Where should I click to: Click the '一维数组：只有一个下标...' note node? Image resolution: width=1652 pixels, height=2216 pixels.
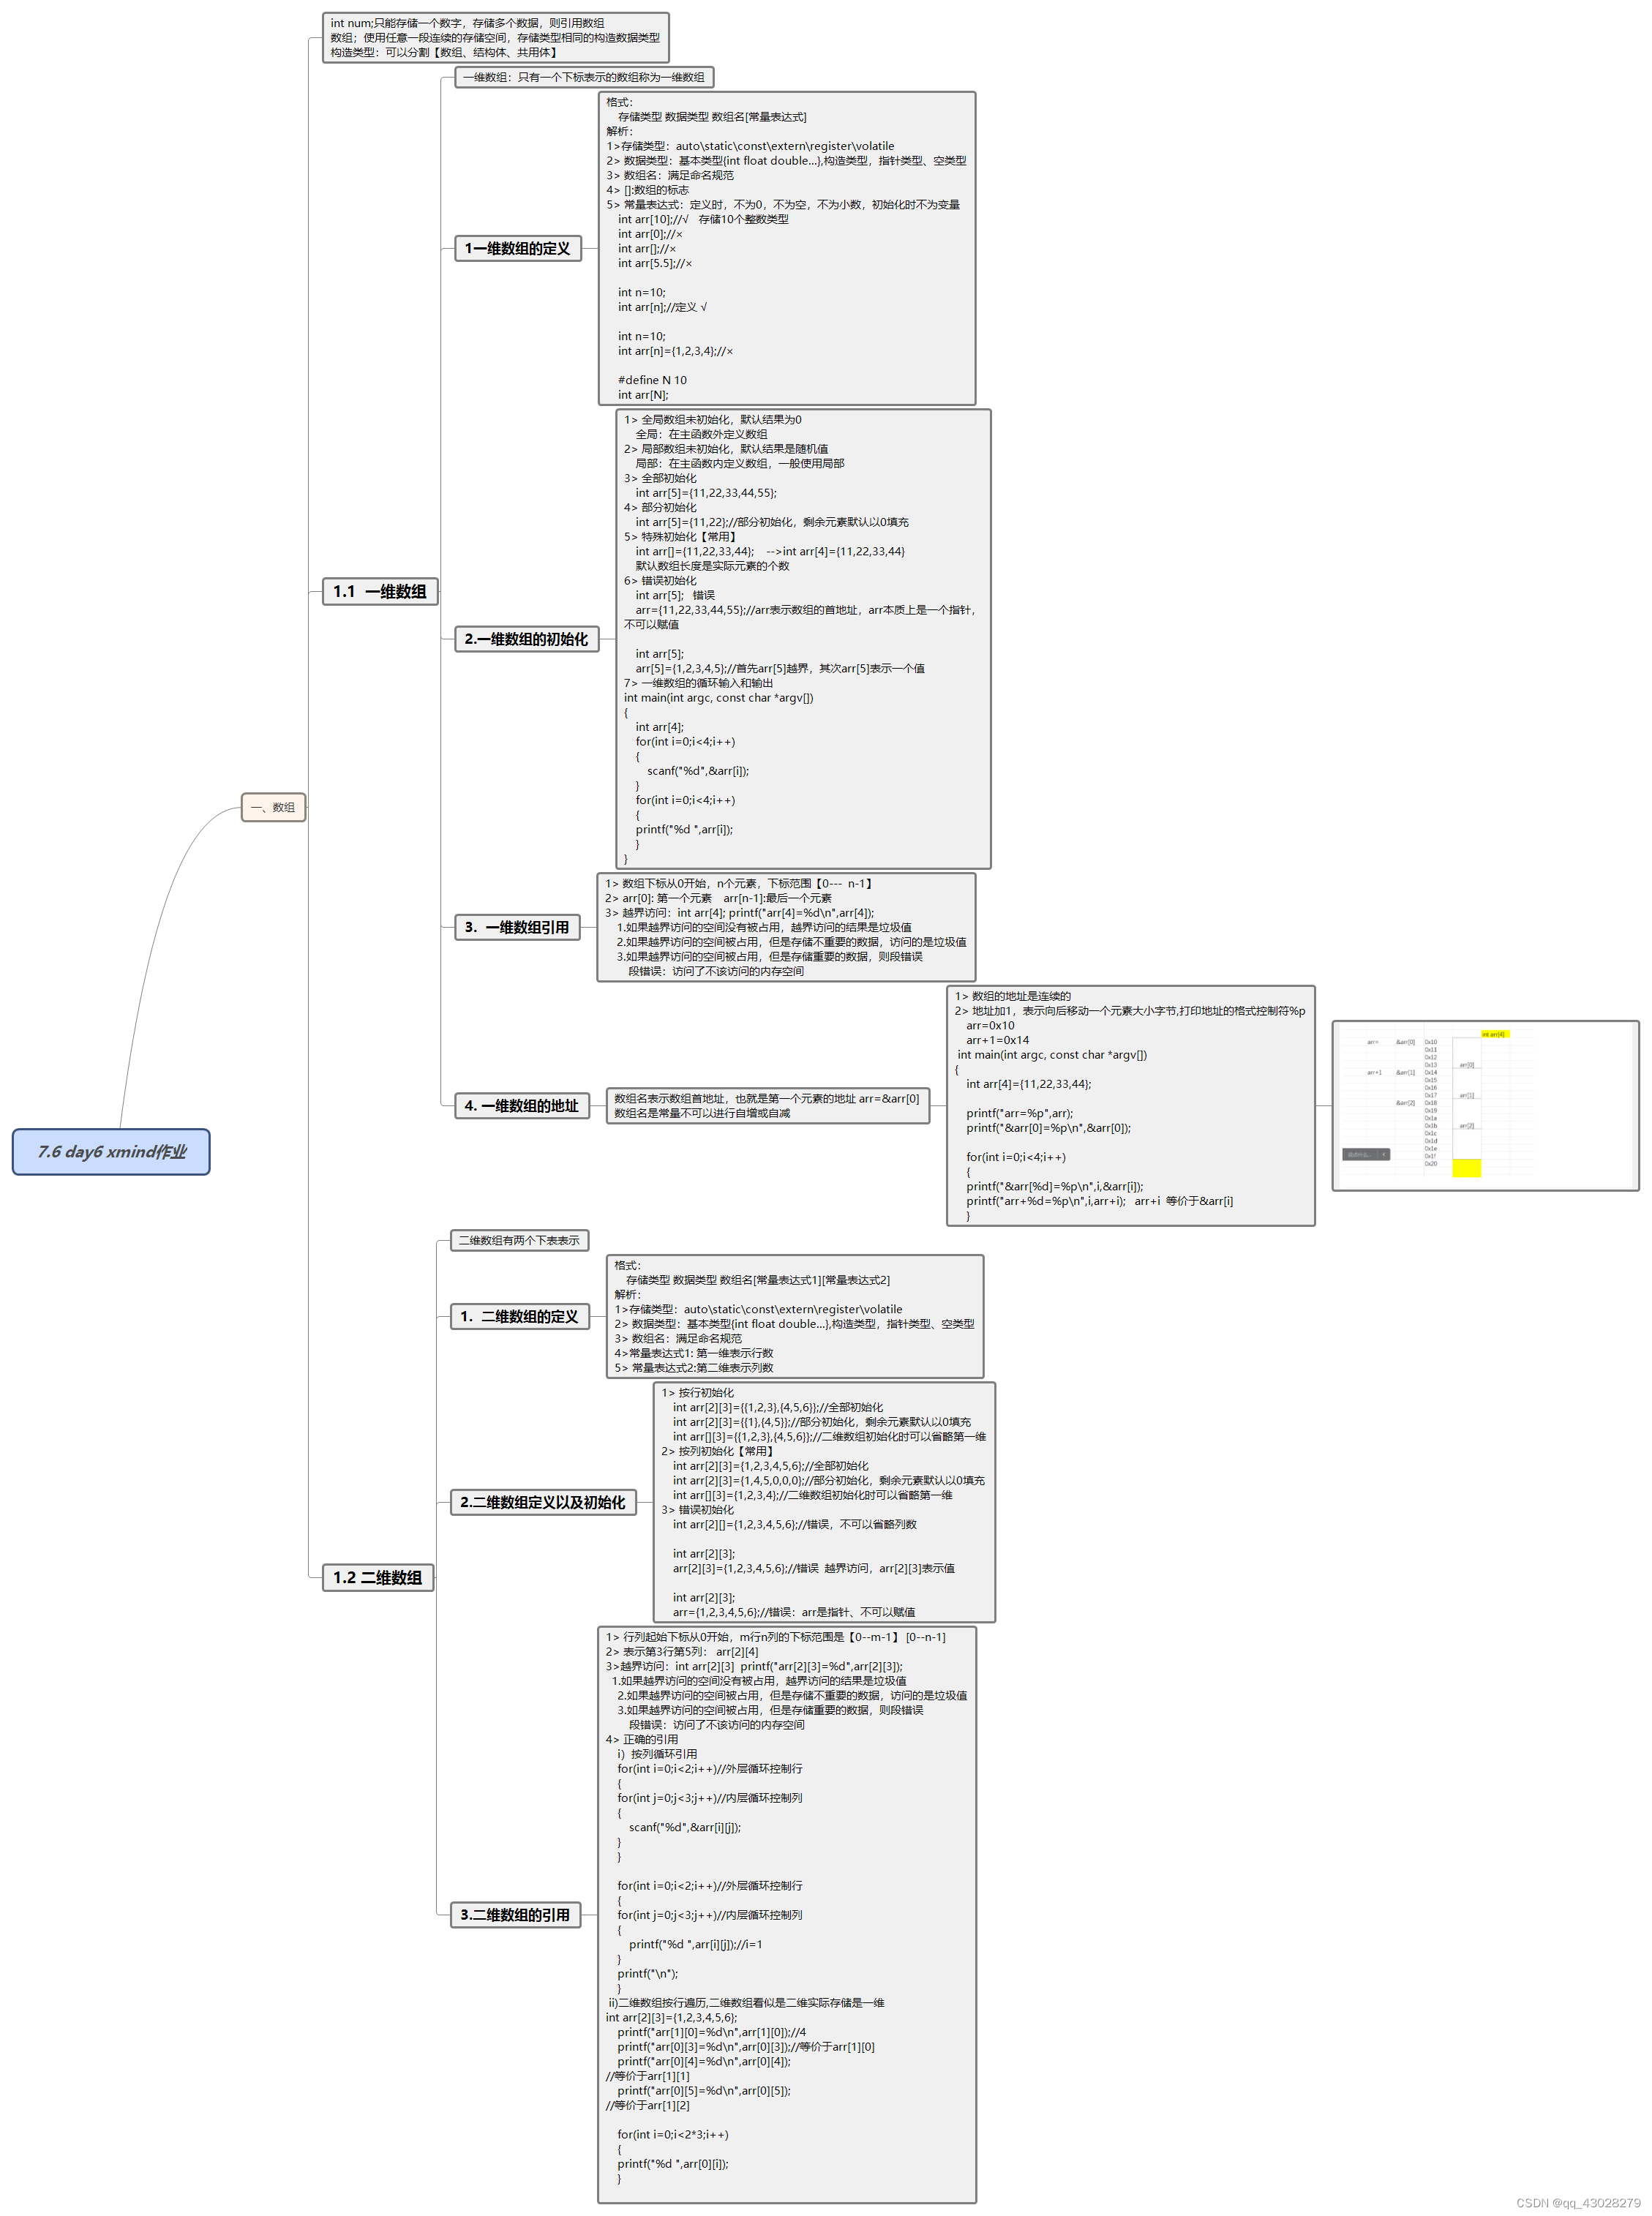coord(583,77)
